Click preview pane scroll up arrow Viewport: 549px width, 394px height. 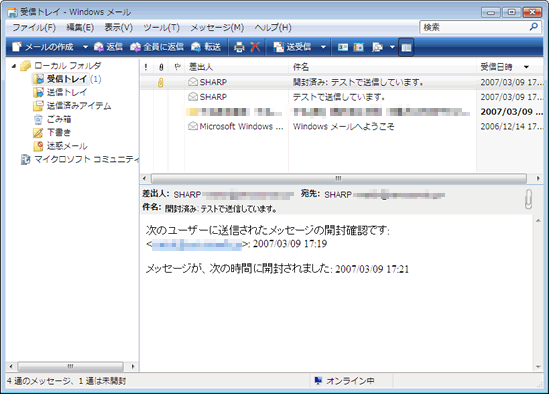[538, 221]
